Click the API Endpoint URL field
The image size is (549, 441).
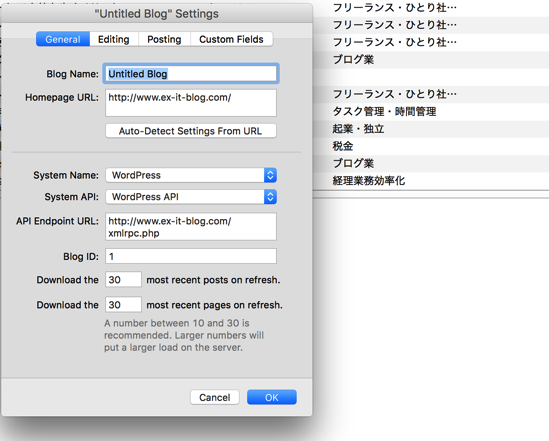click(x=191, y=226)
